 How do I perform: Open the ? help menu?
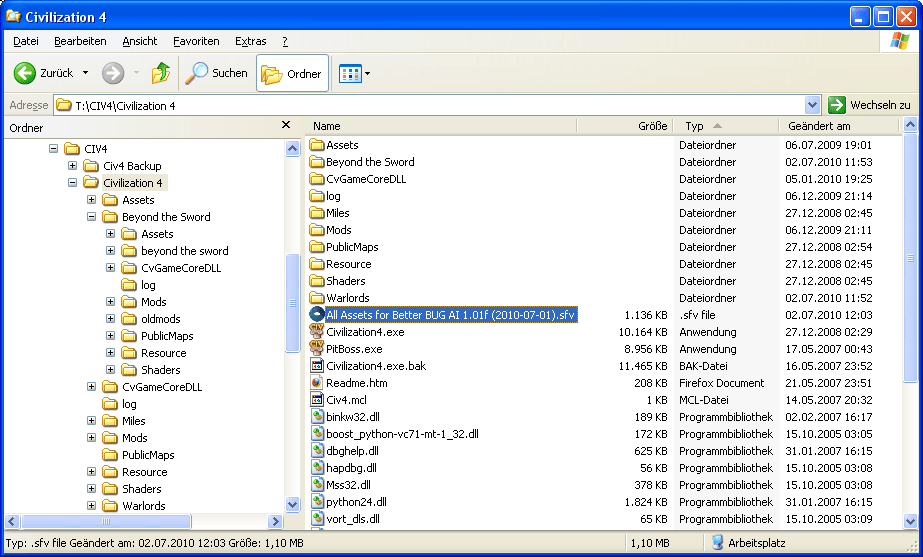click(285, 41)
